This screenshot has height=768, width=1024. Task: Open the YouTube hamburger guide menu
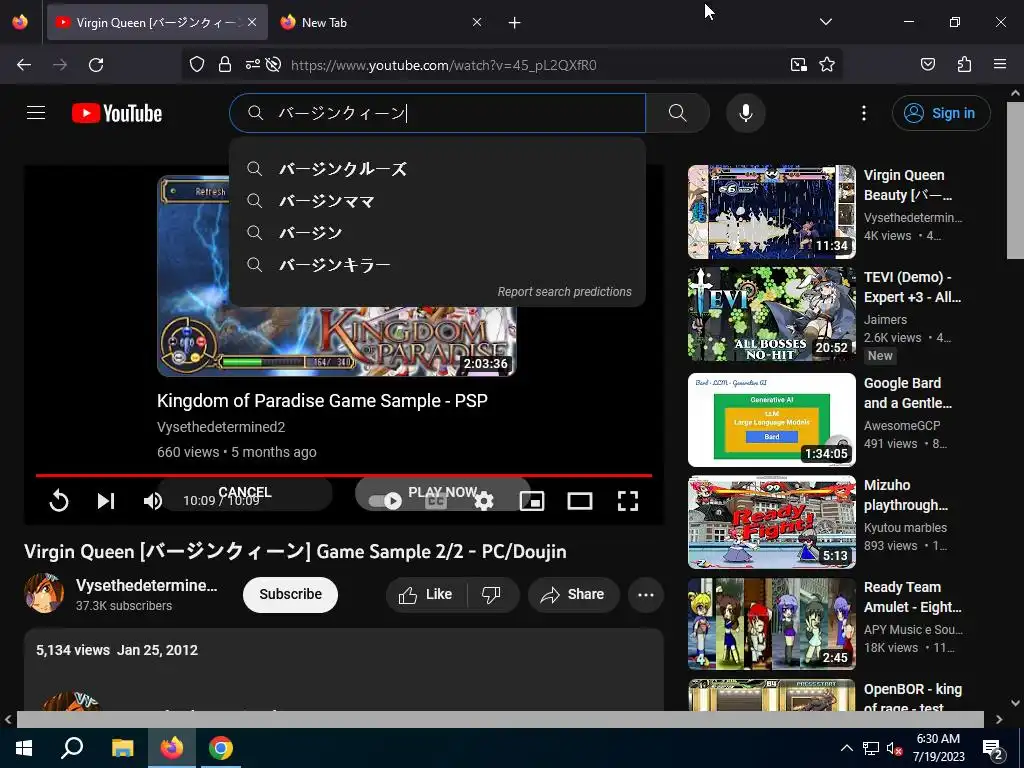pos(36,113)
